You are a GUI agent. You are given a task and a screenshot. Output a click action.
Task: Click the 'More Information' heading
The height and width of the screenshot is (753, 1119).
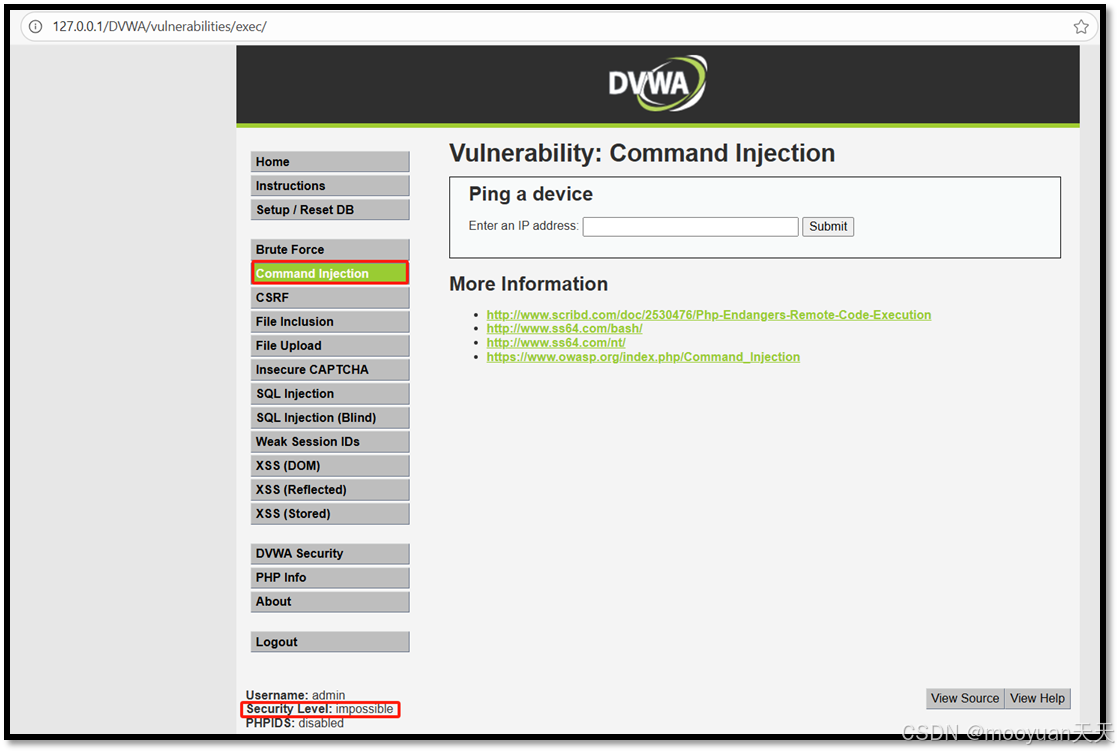(529, 284)
